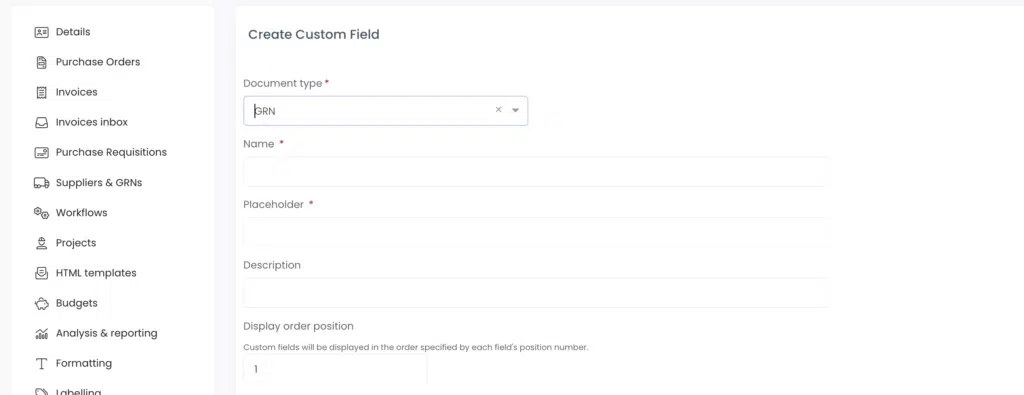Image resolution: width=1024 pixels, height=395 pixels.
Task: Click the Details sidebar icon
Action: tap(42, 32)
